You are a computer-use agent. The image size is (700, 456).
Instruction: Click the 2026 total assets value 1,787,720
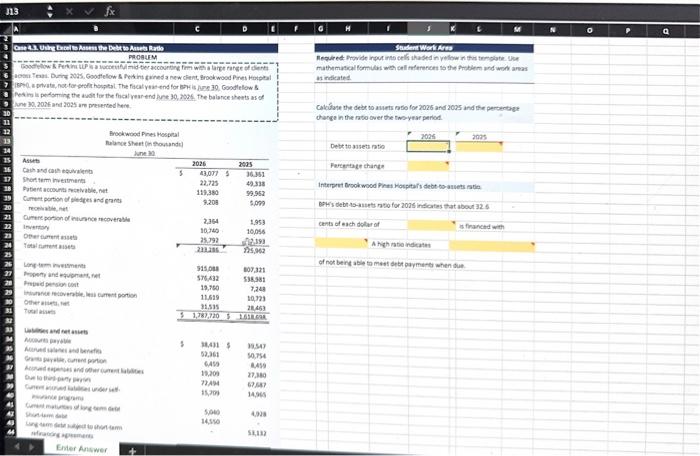205,316
